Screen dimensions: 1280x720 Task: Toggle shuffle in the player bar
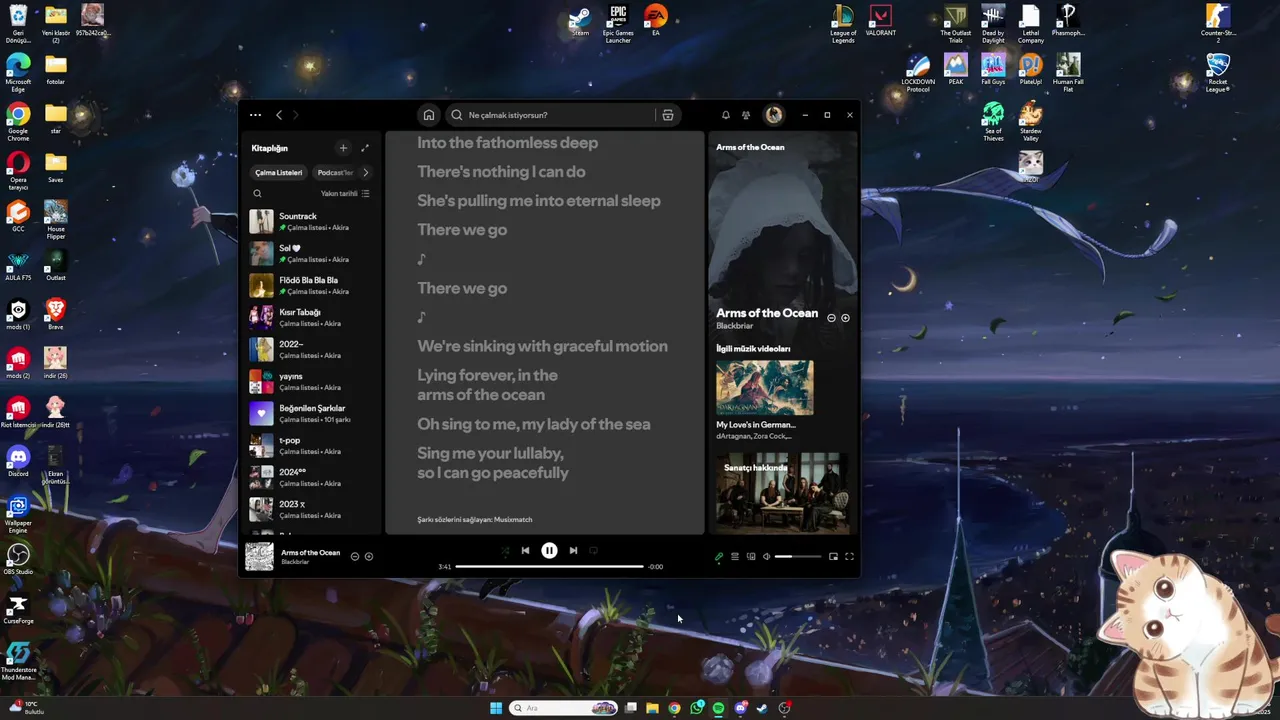(505, 550)
